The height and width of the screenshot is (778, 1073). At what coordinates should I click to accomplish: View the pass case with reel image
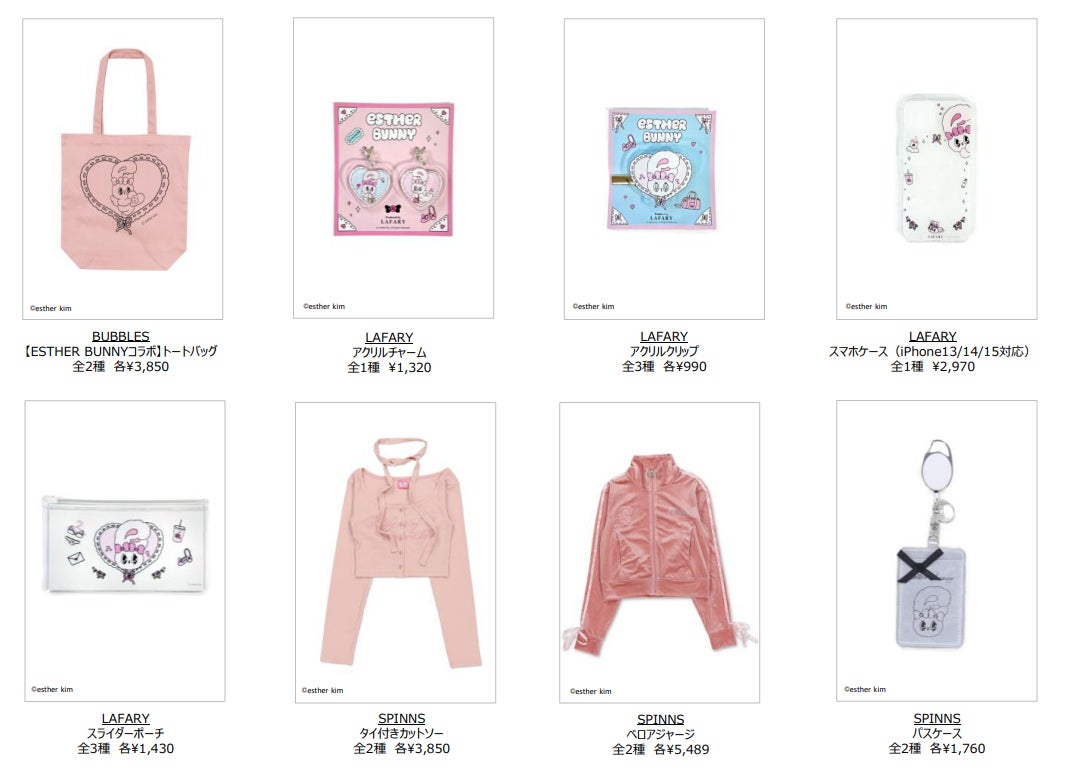pos(936,551)
